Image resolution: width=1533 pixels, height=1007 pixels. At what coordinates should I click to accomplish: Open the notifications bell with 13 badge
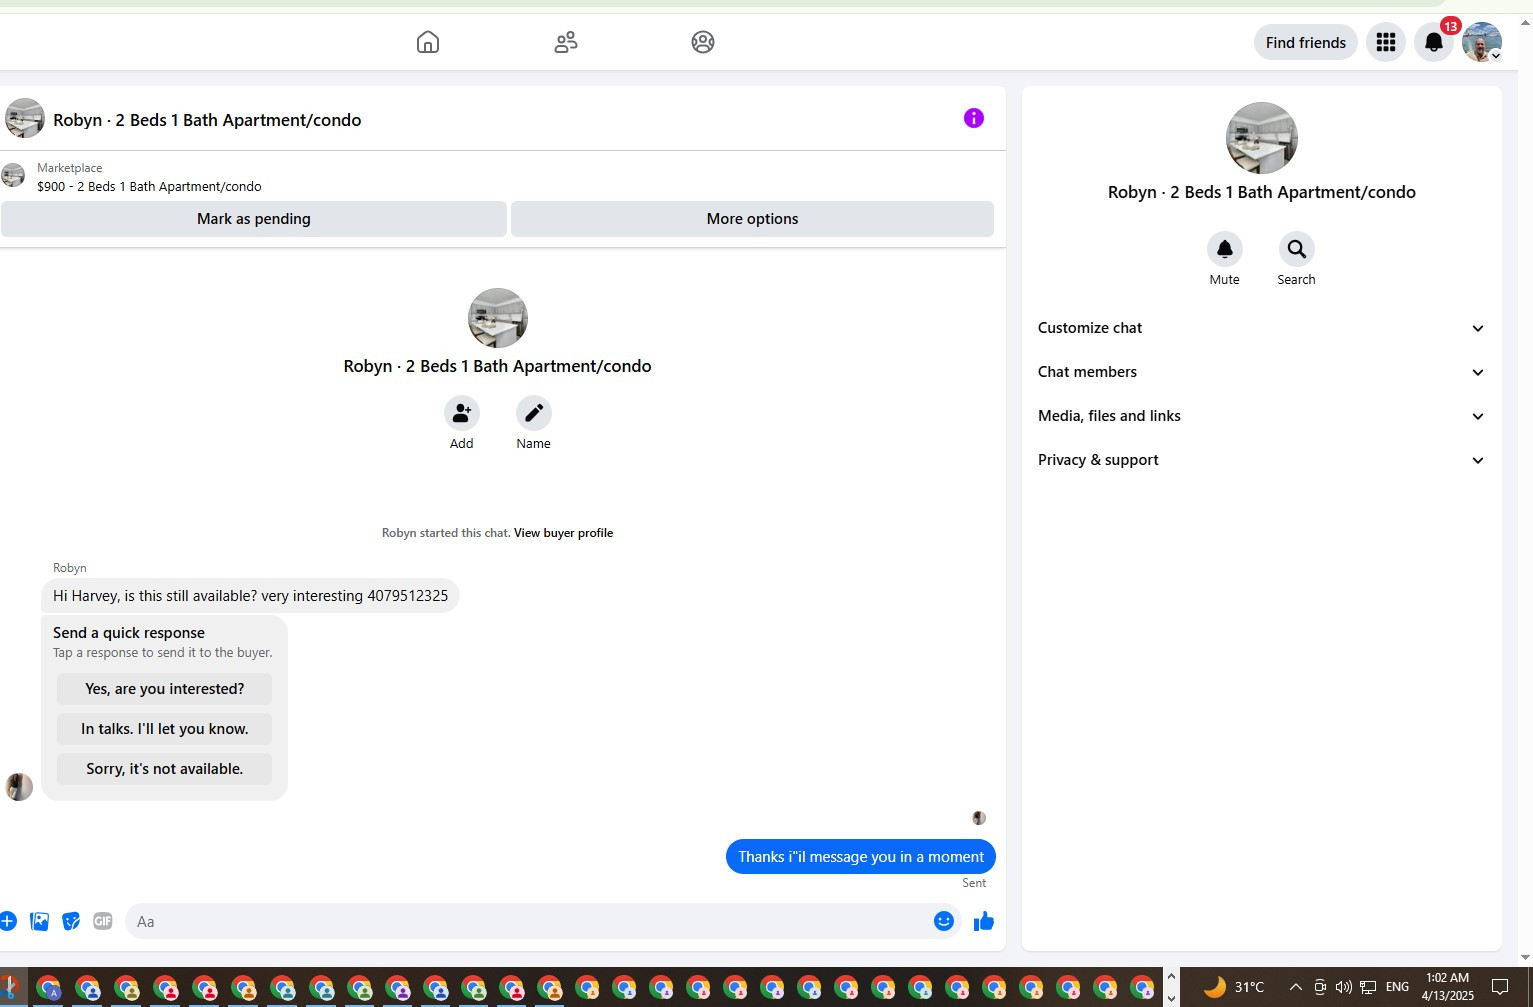(x=1434, y=42)
